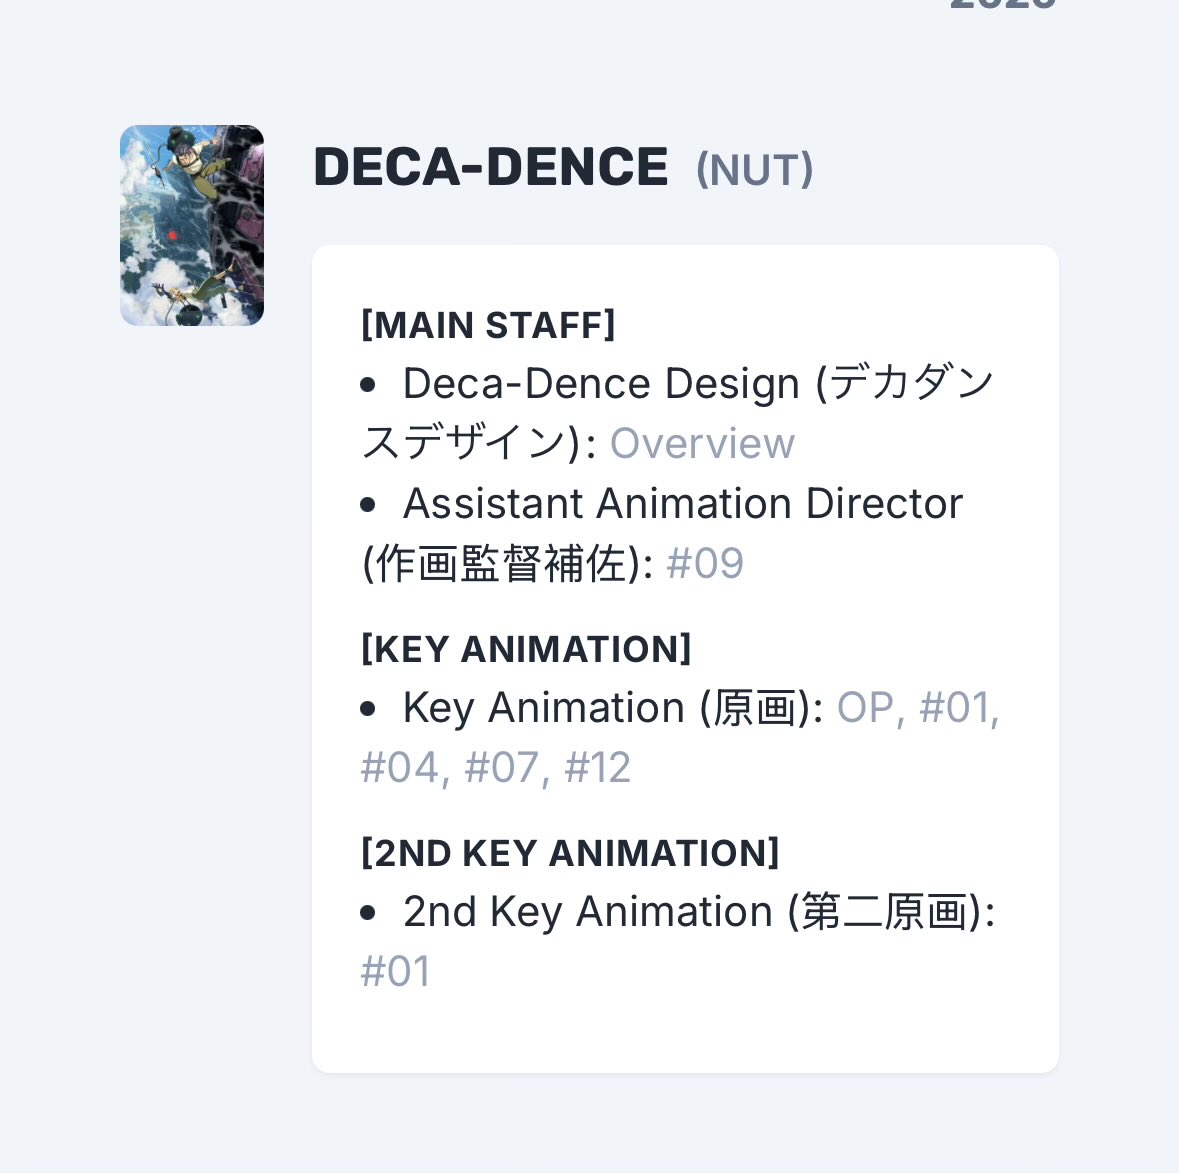Click the Japanese text スデザイン

pos(465,443)
